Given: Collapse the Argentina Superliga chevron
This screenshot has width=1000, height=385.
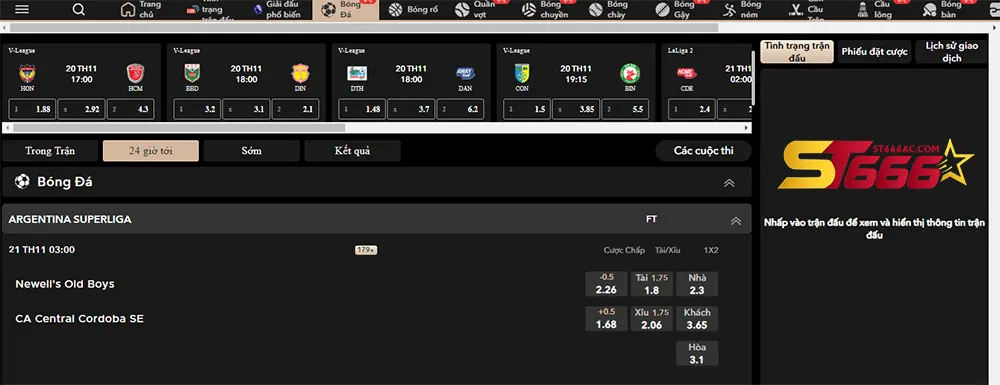Looking at the screenshot, I should click(735, 221).
